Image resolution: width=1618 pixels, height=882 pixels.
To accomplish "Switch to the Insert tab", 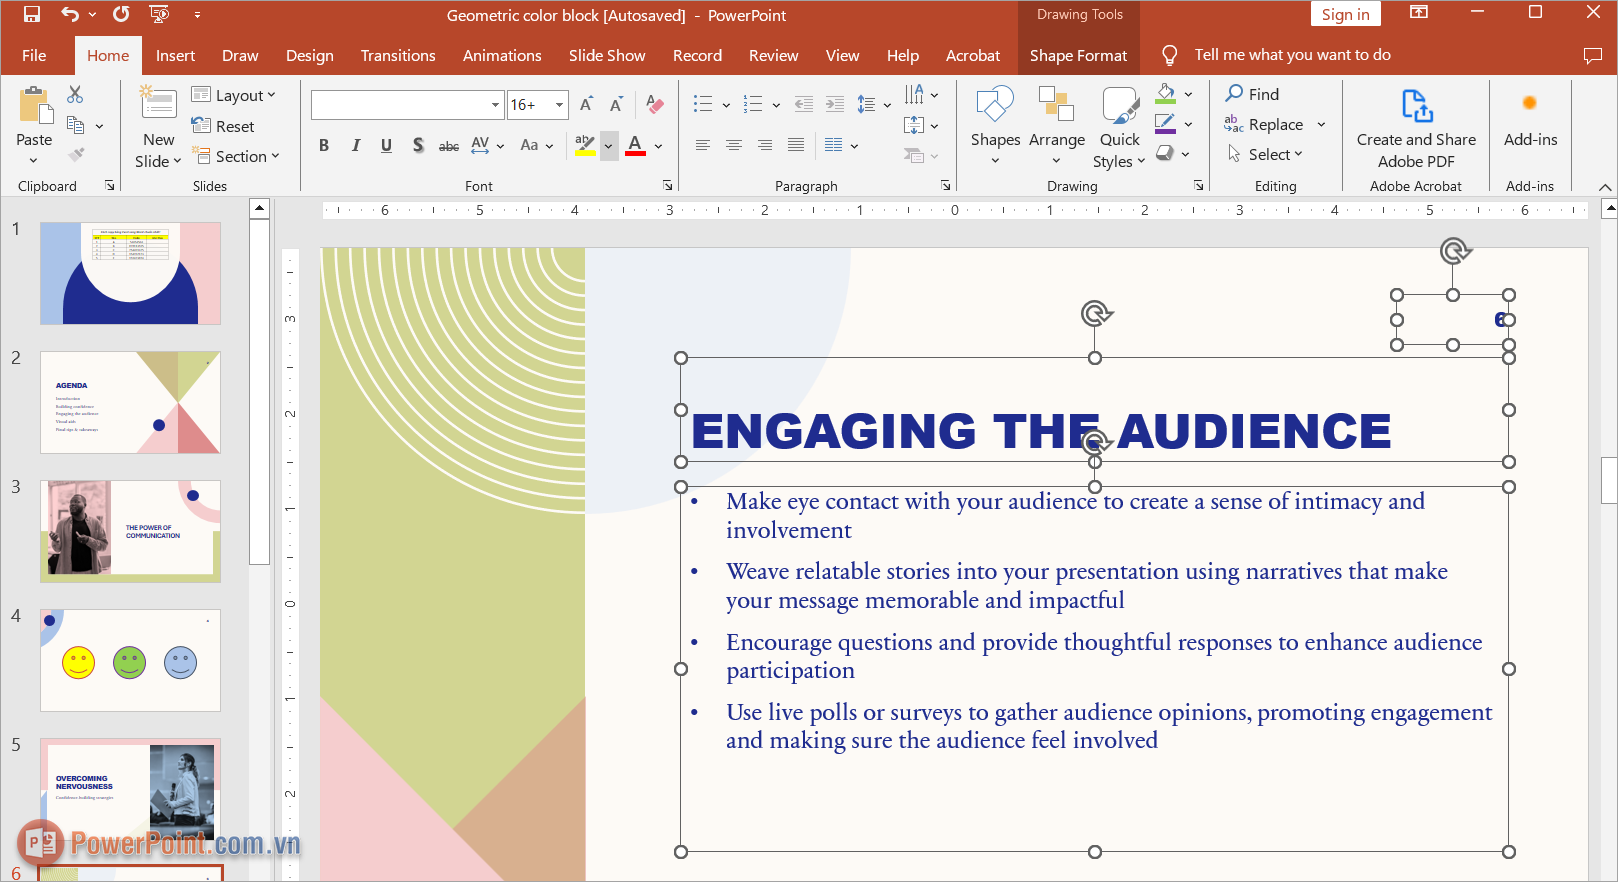I will click(175, 55).
